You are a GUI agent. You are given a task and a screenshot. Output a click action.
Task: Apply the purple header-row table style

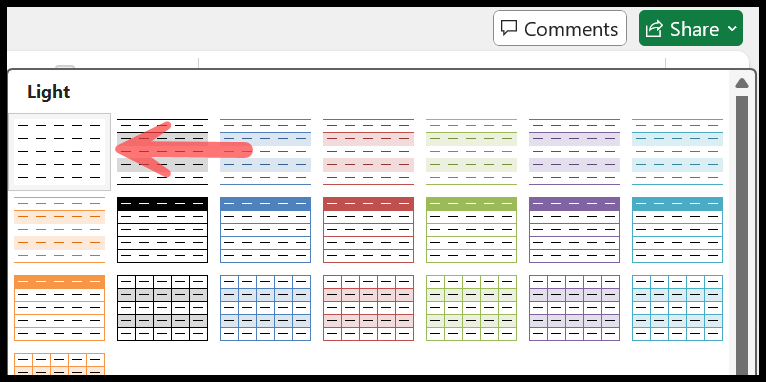[x=574, y=230]
